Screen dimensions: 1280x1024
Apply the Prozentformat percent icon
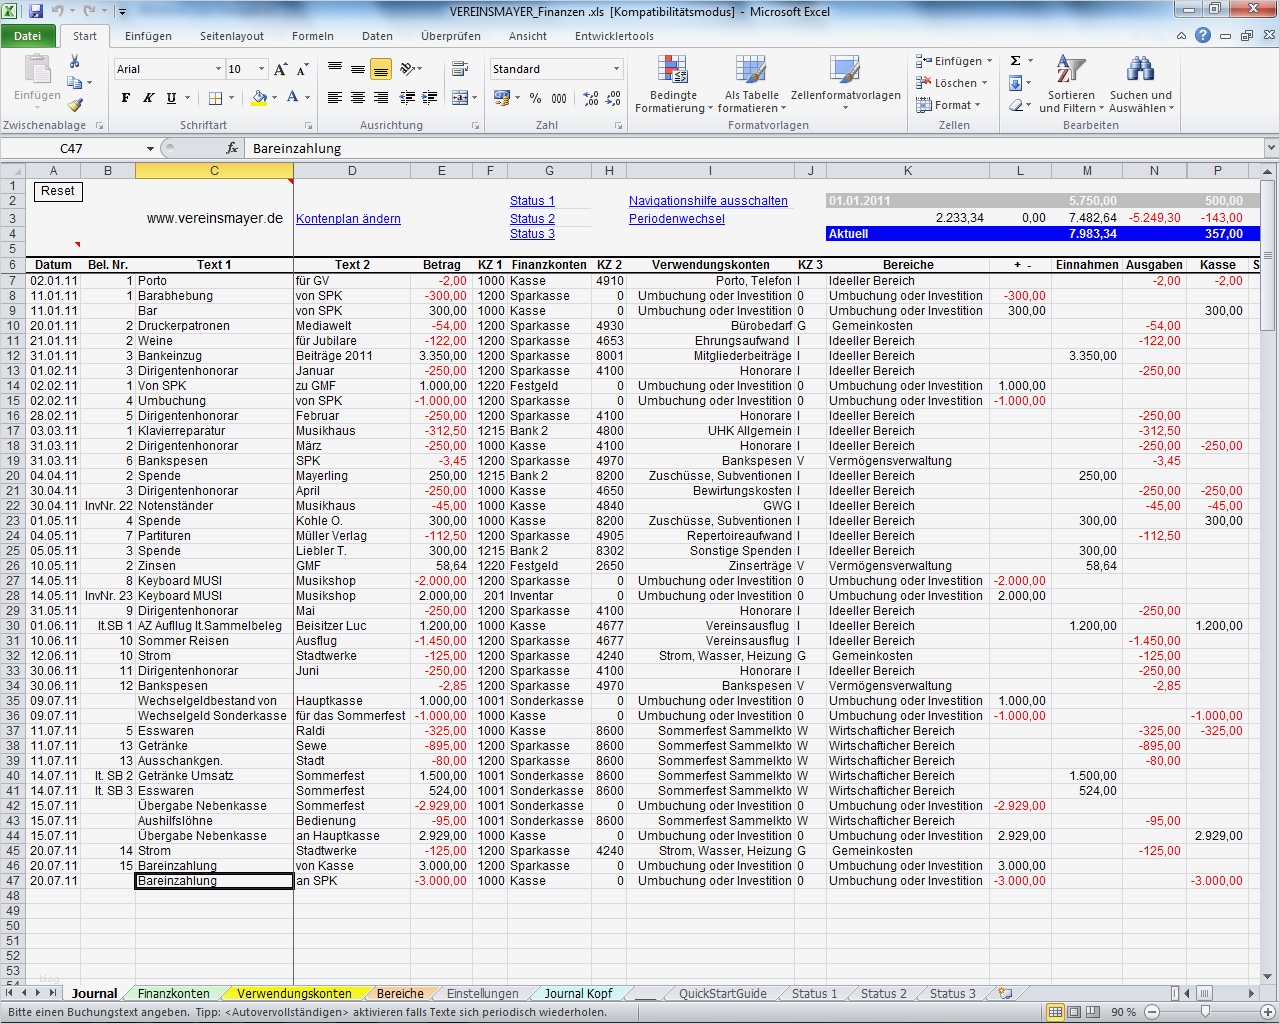pos(536,99)
